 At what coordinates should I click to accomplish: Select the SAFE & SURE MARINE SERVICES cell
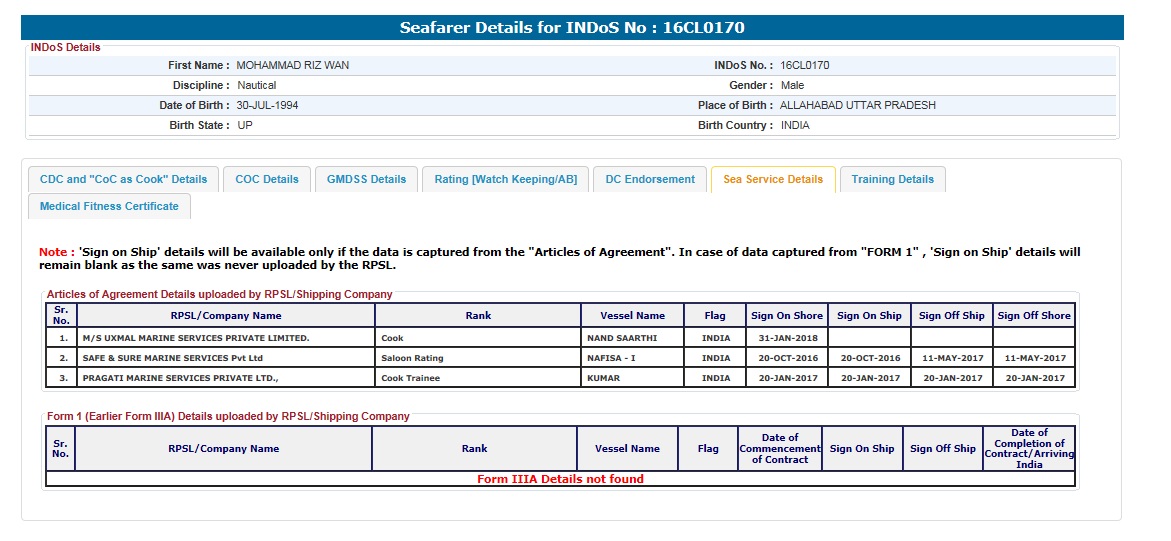click(173, 358)
